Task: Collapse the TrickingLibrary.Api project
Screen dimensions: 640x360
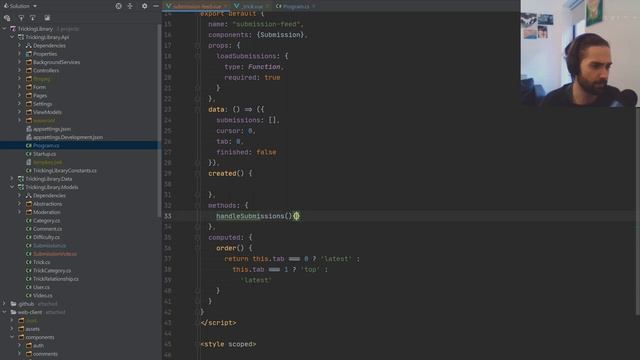Action: (12, 37)
